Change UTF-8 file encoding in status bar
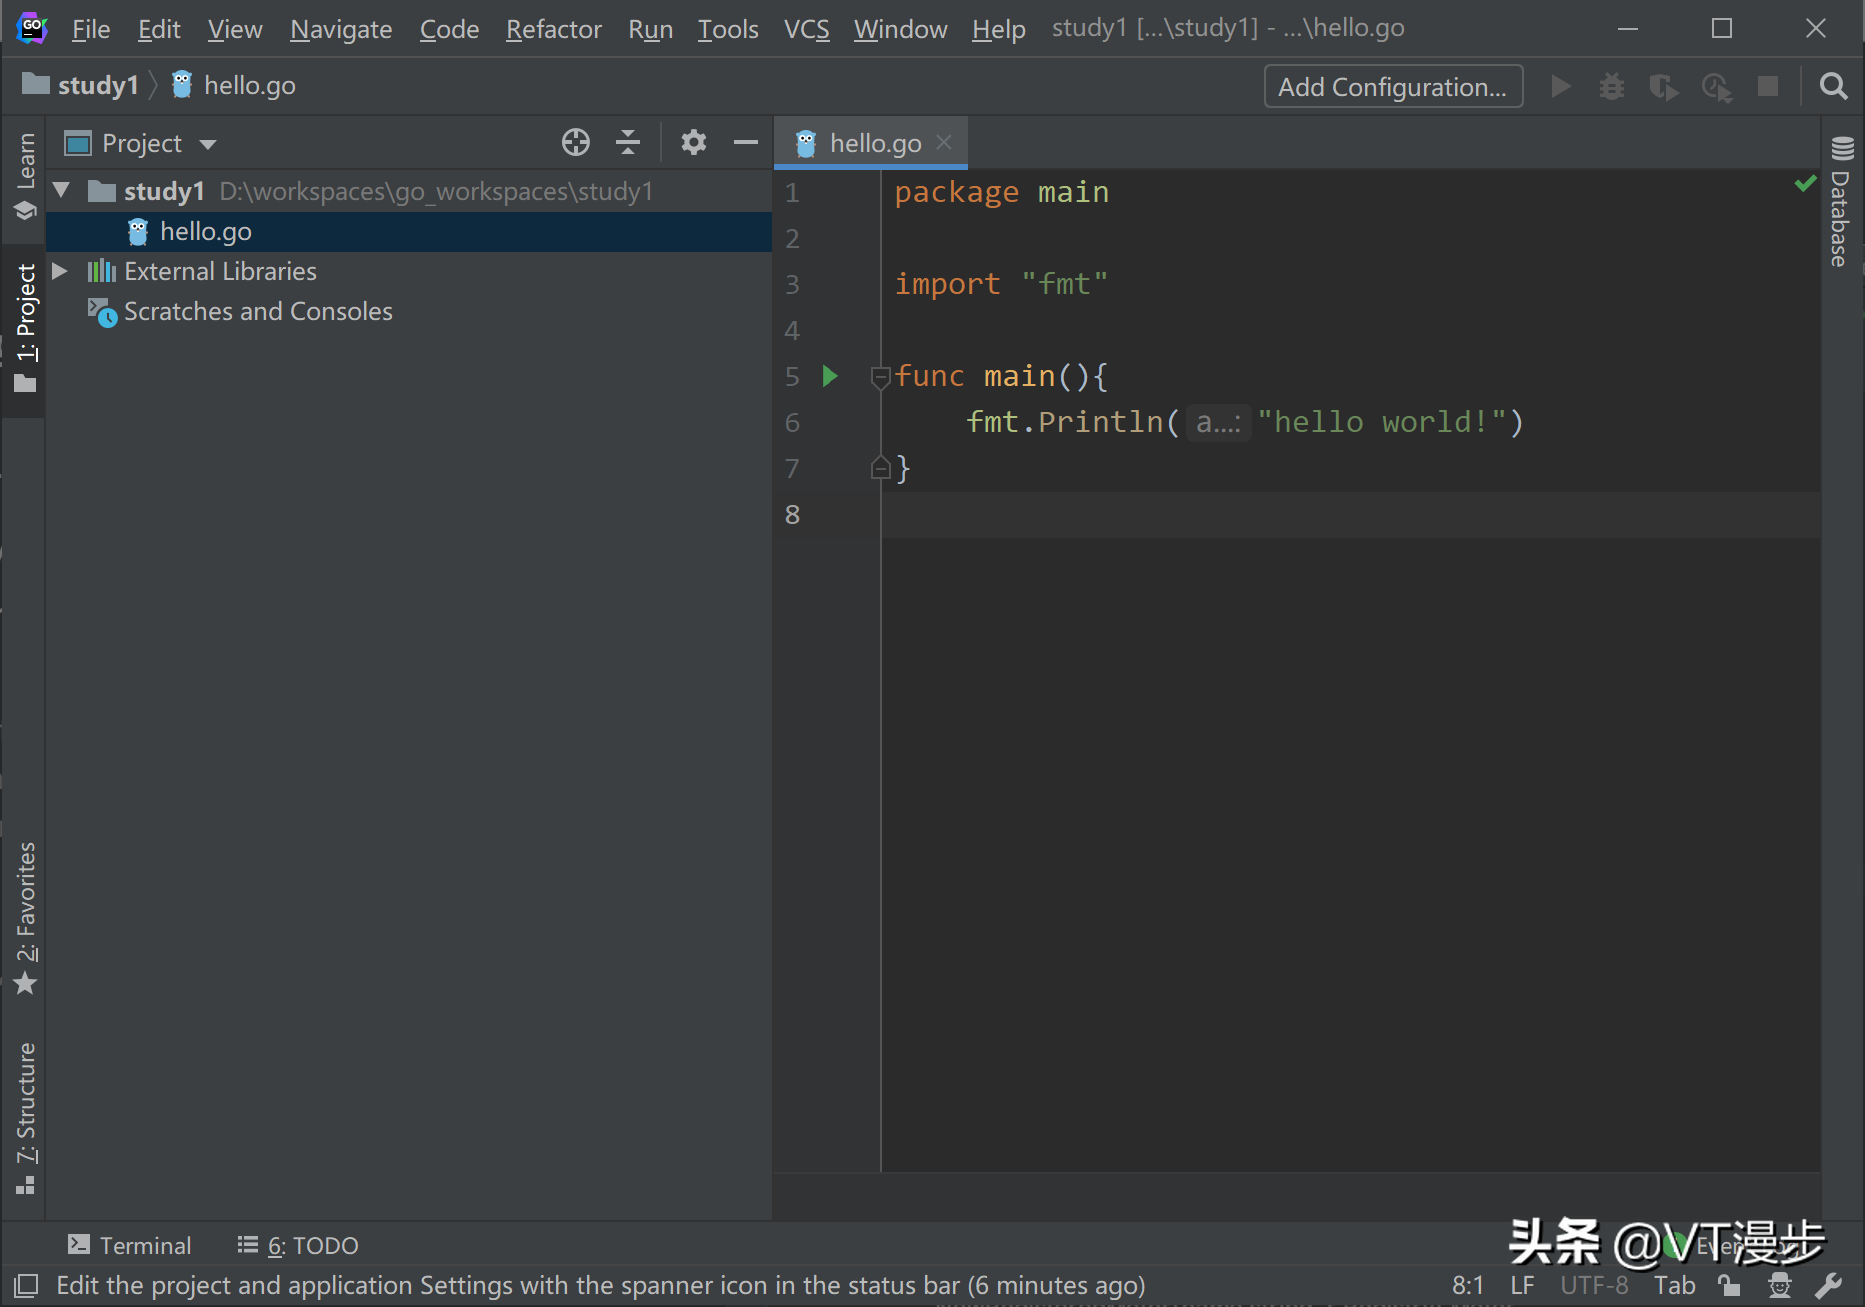Image resolution: width=1865 pixels, height=1307 pixels. pyautogui.click(x=1594, y=1285)
